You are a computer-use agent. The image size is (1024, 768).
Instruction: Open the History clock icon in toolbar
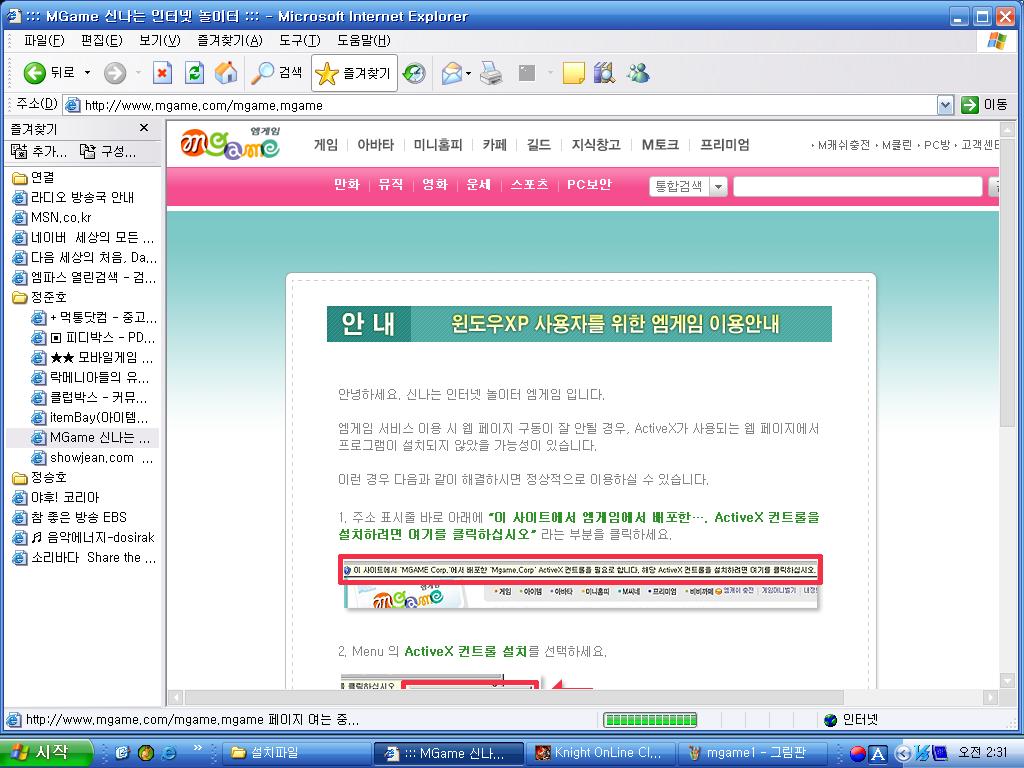click(414, 73)
